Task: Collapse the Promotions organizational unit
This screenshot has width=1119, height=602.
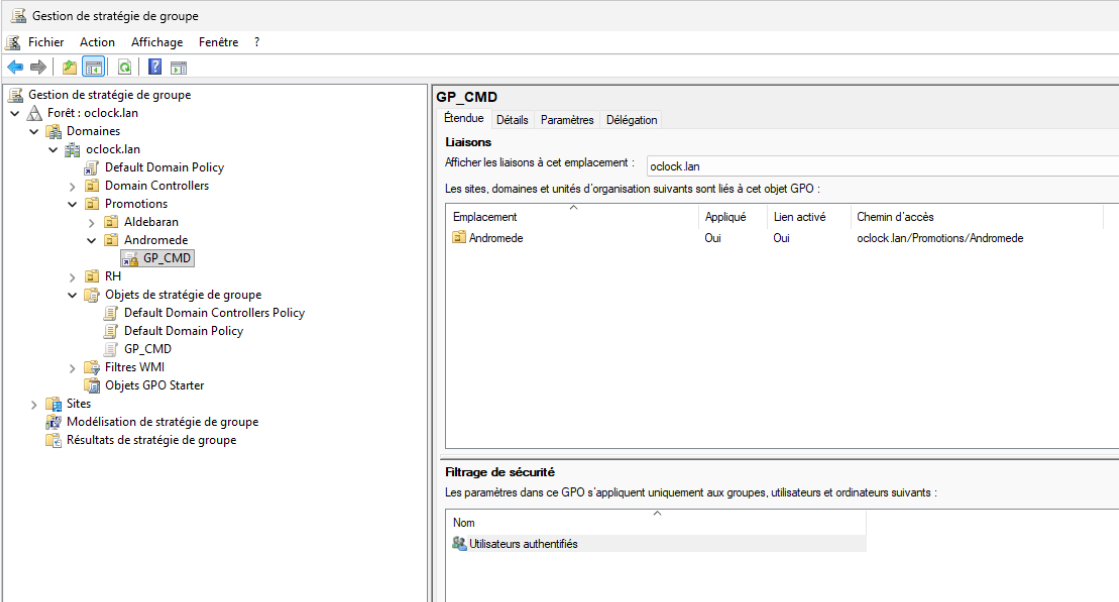Action: pyautogui.click(x=72, y=204)
